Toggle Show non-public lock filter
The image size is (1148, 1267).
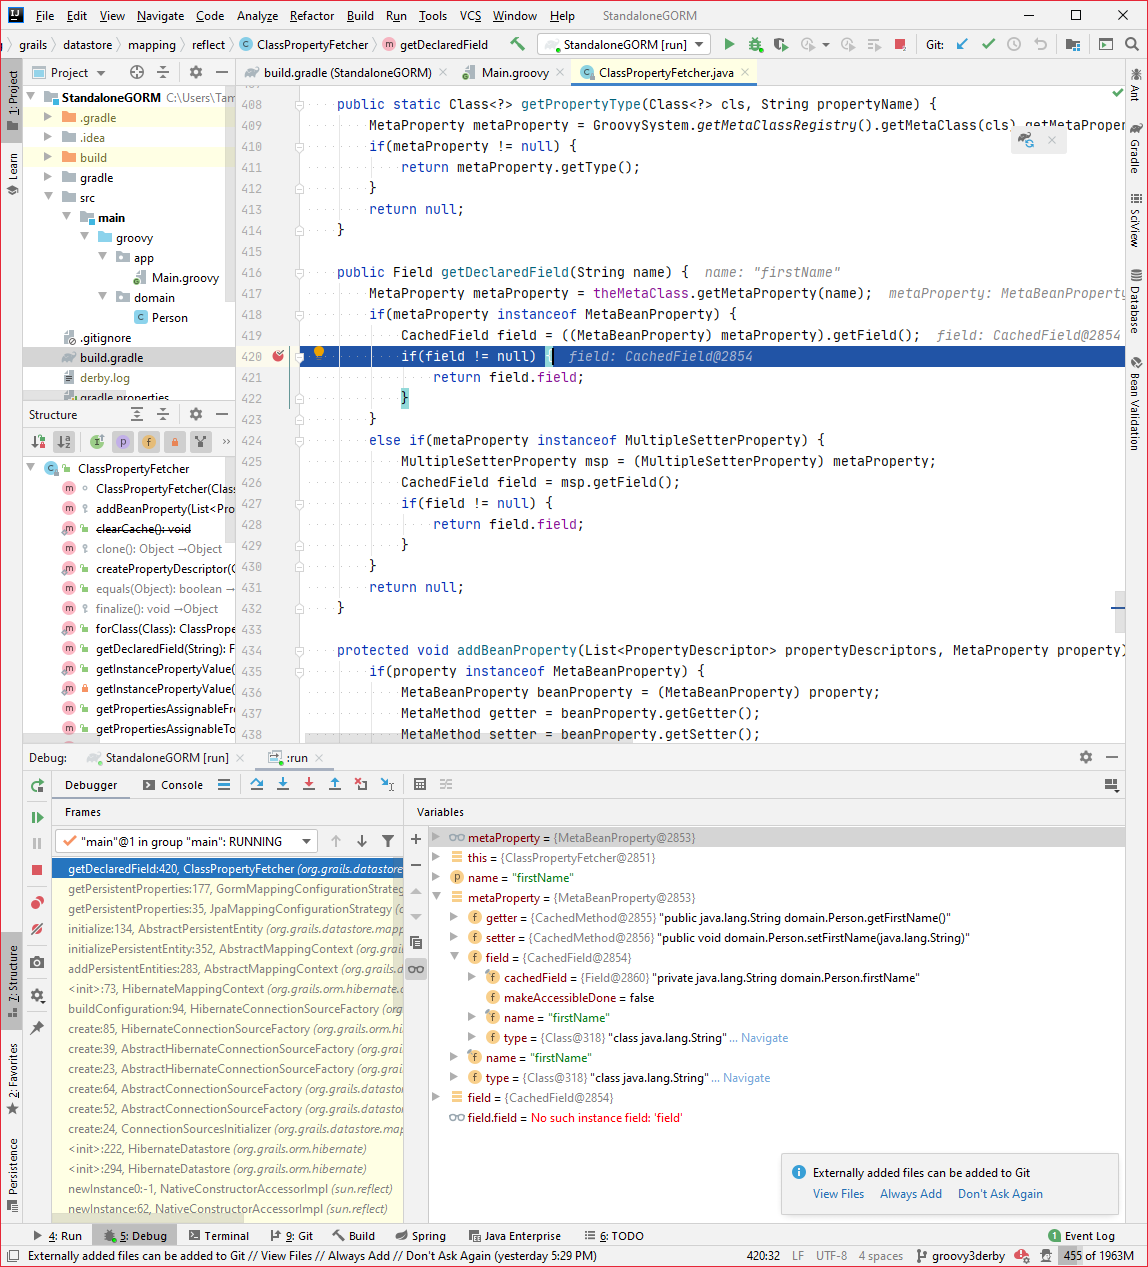(175, 441)
